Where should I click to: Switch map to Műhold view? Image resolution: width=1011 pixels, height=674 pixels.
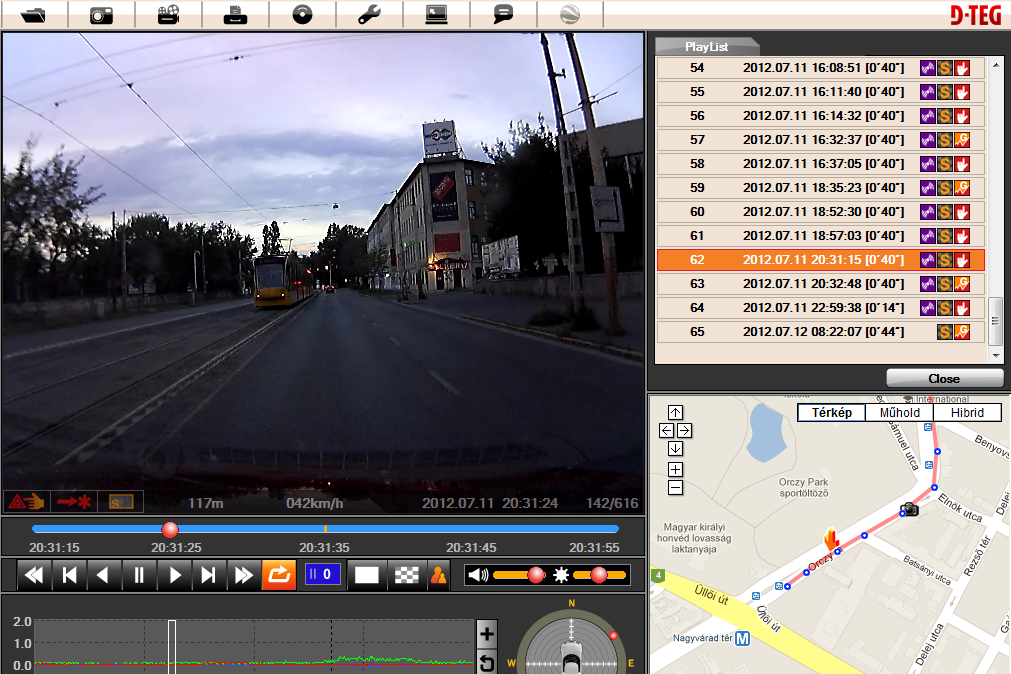(x=899, y=413)
